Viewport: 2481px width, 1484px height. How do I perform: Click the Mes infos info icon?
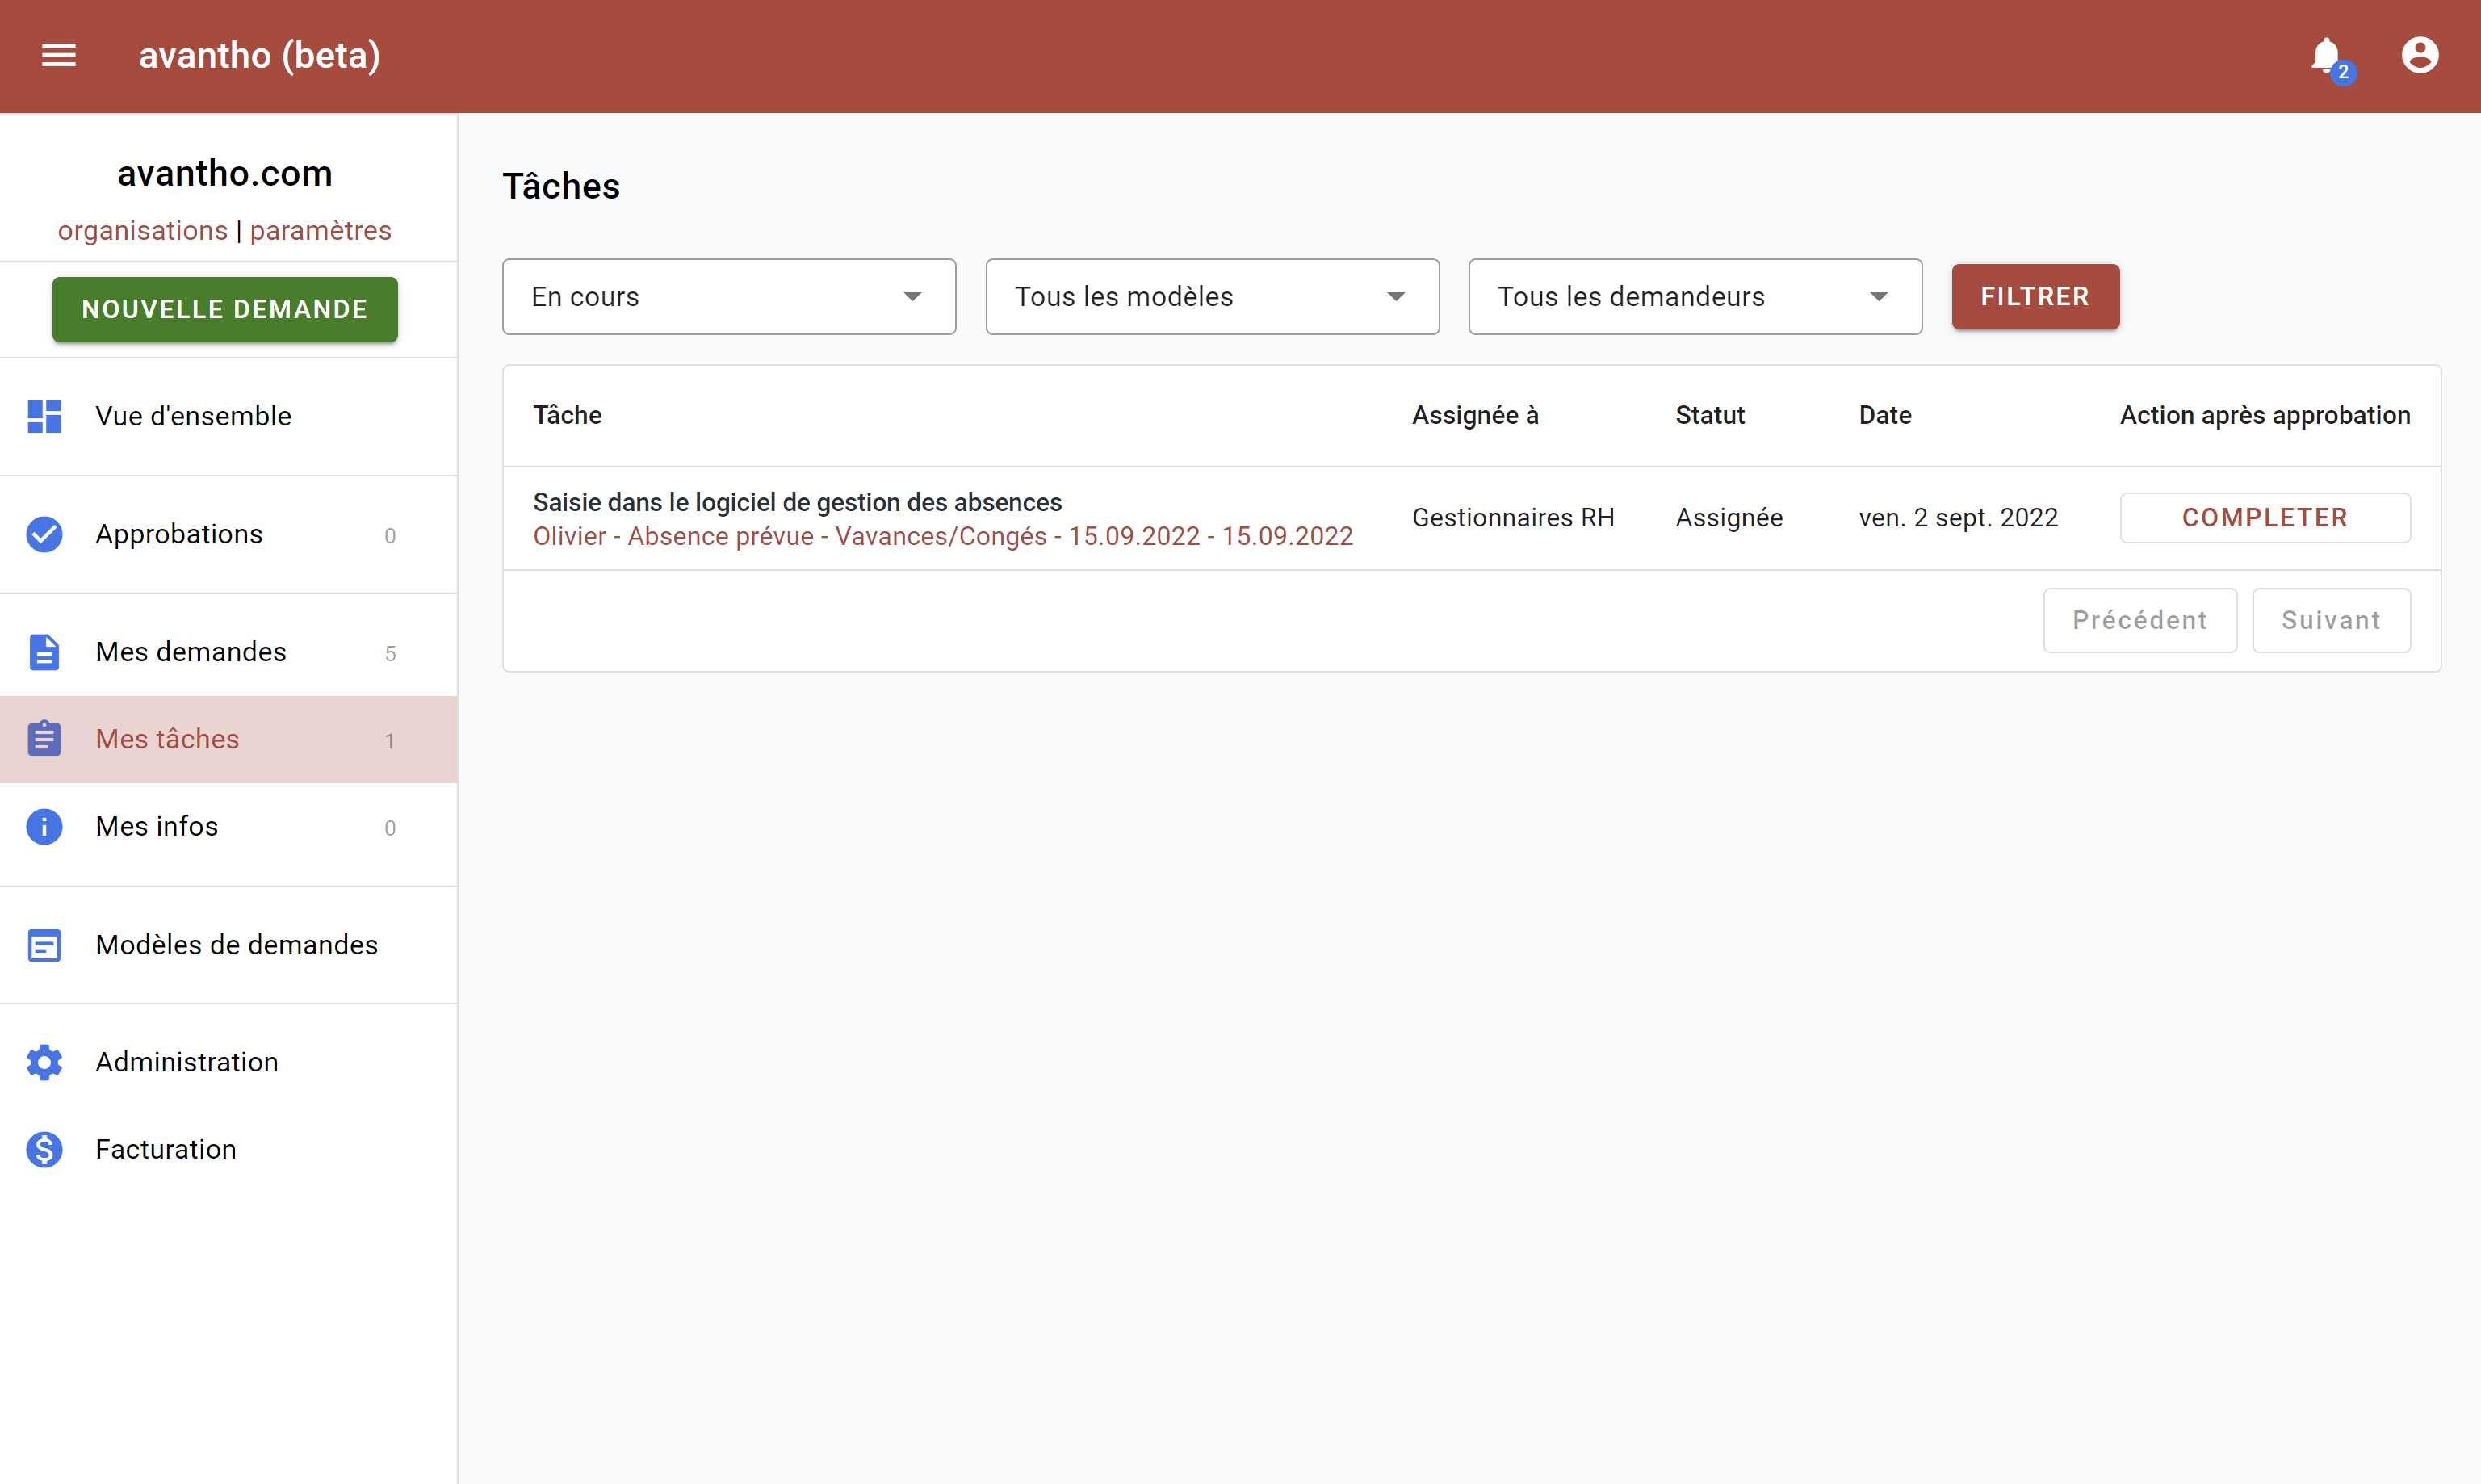pyautogui.click(x=44, y=827)
